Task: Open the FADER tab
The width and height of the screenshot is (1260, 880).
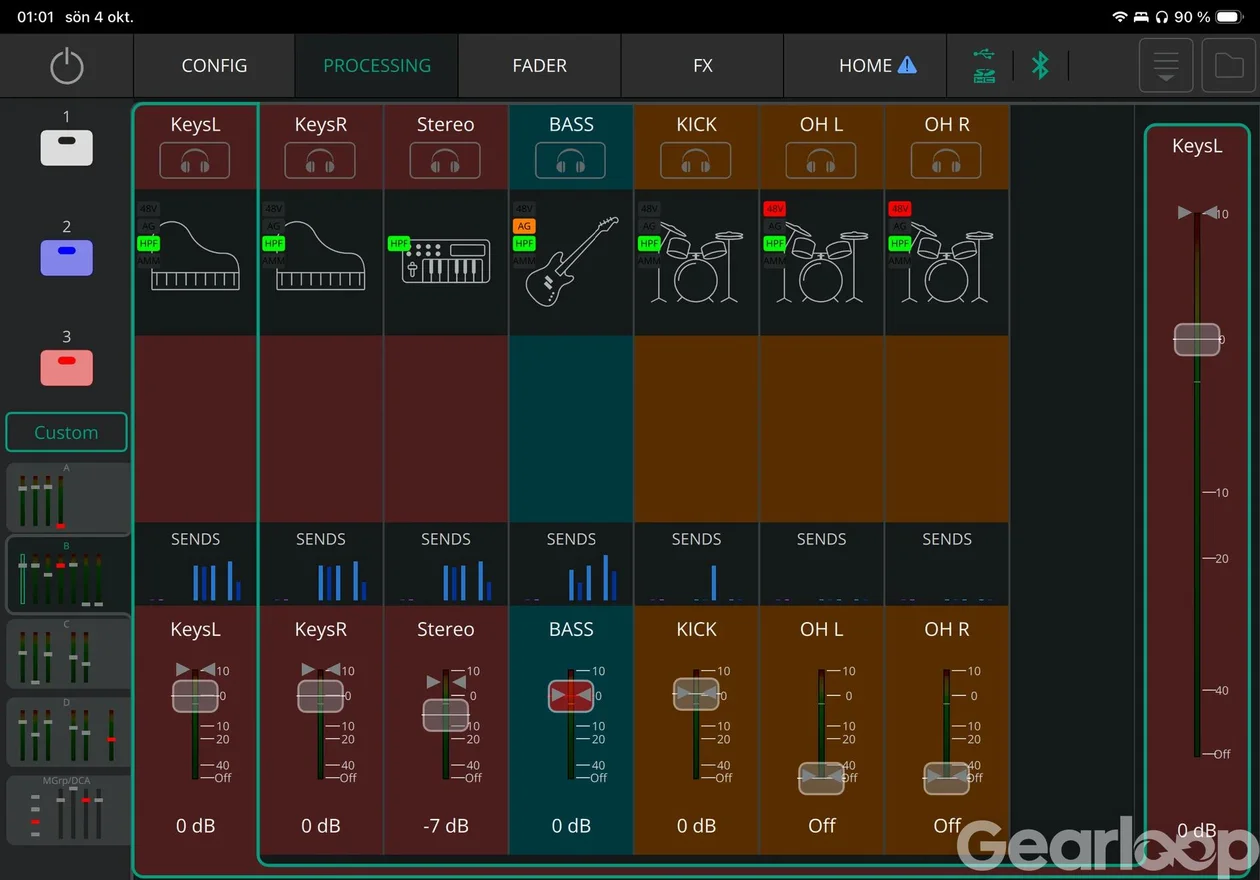Action: click(x=540, y=66)
